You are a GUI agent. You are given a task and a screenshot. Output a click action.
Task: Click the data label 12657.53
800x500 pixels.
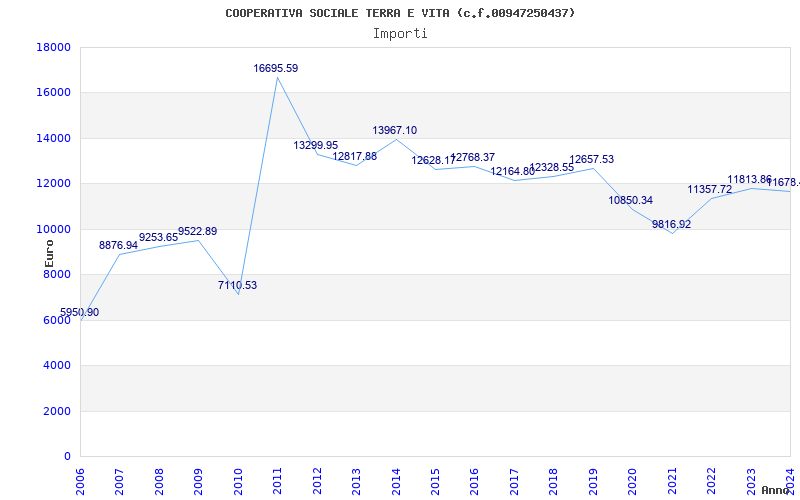592,159
